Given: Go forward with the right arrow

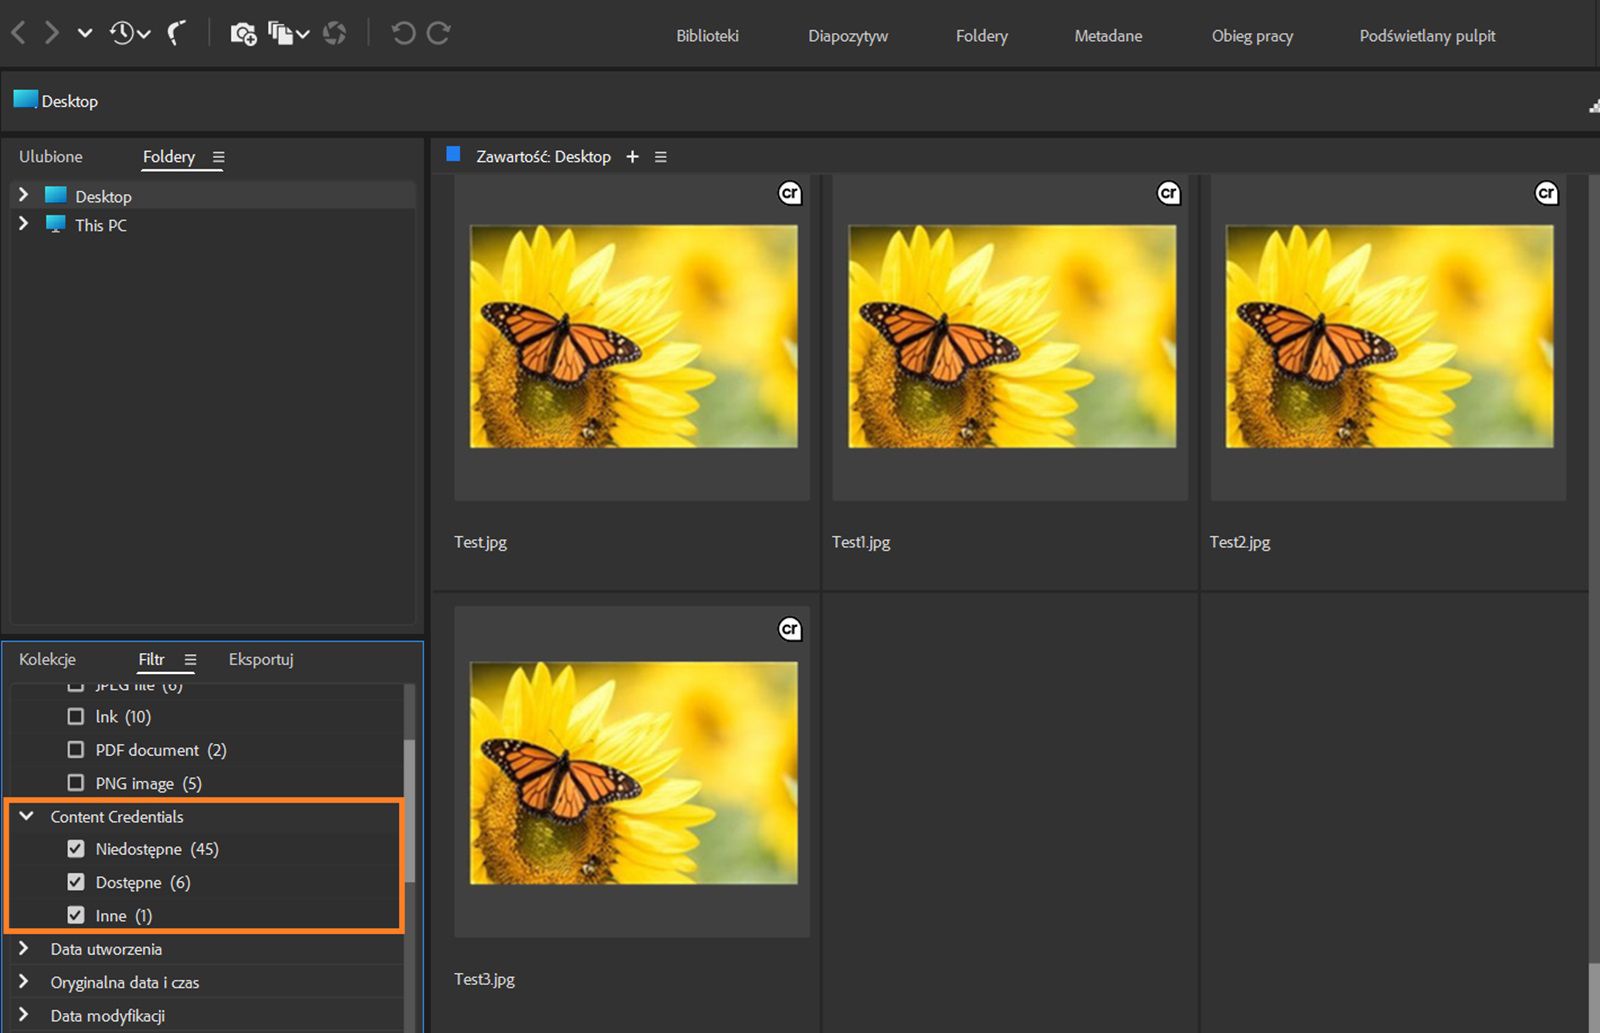Looking at the screenshot, I should (51, 33).
